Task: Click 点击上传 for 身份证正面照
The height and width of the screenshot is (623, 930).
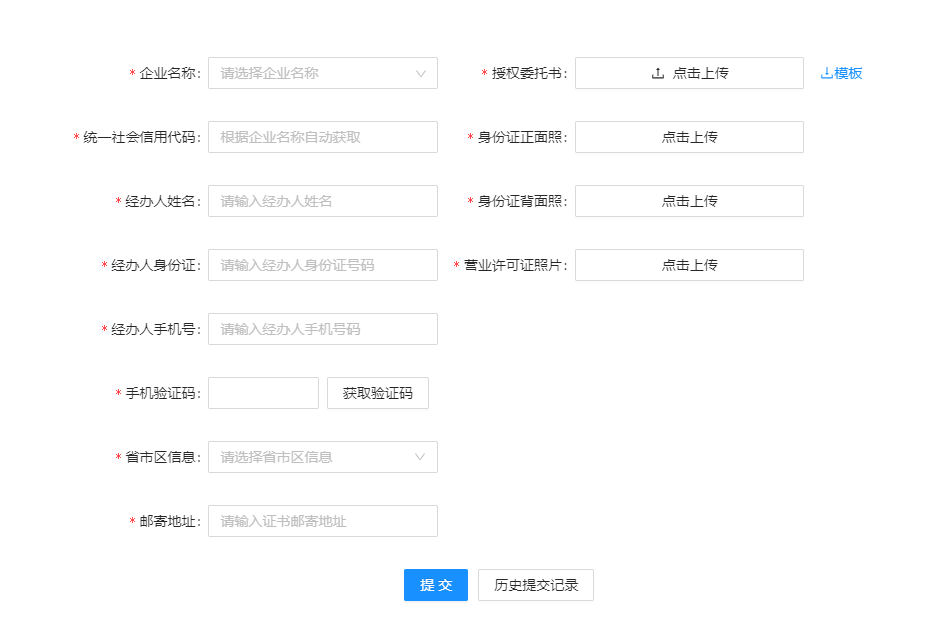Action: (x=689, y=137)
